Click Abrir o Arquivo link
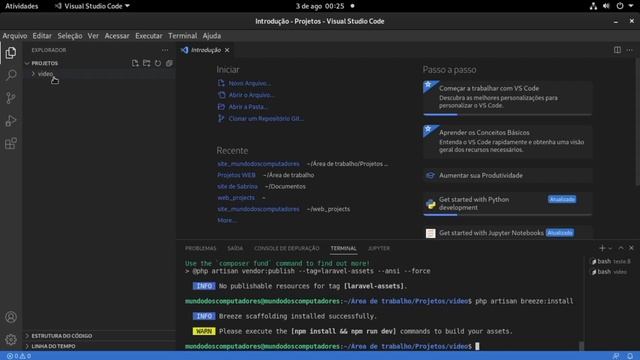The width and height of the screenshot is (640, 360). [x=251, y=95]
